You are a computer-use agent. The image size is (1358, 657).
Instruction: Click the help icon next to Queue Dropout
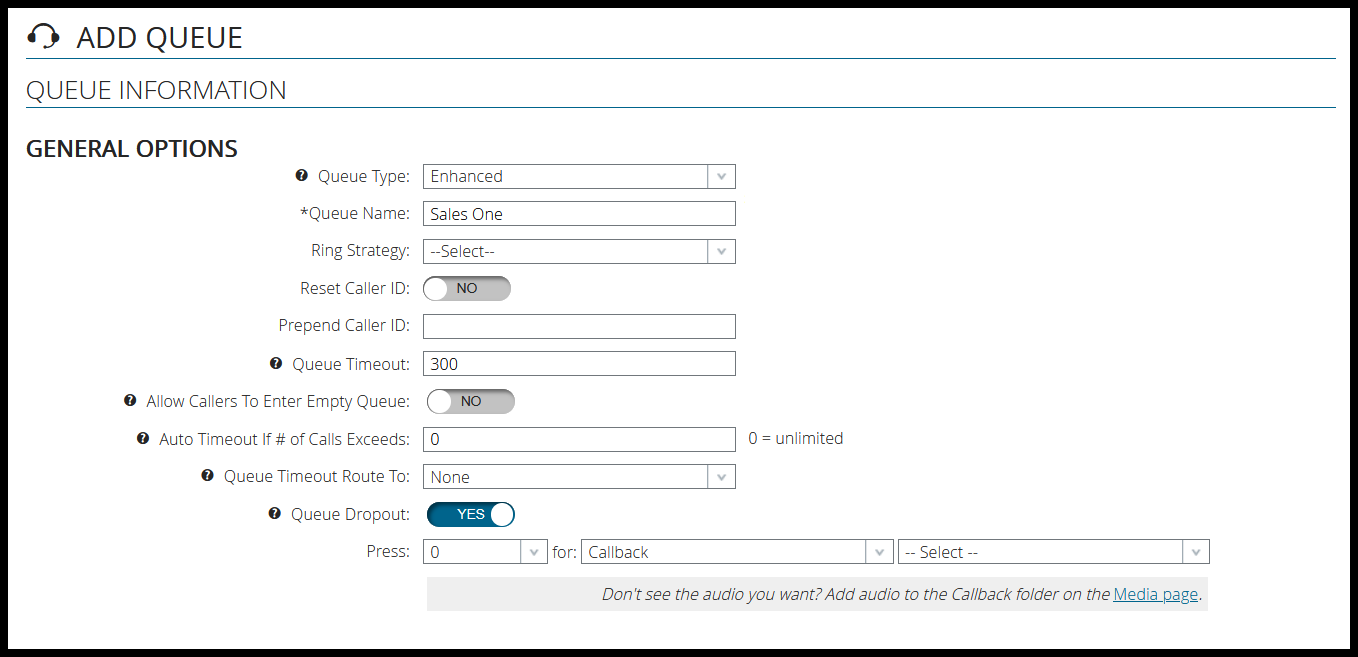pyautogui.click(x=275, y=514)
